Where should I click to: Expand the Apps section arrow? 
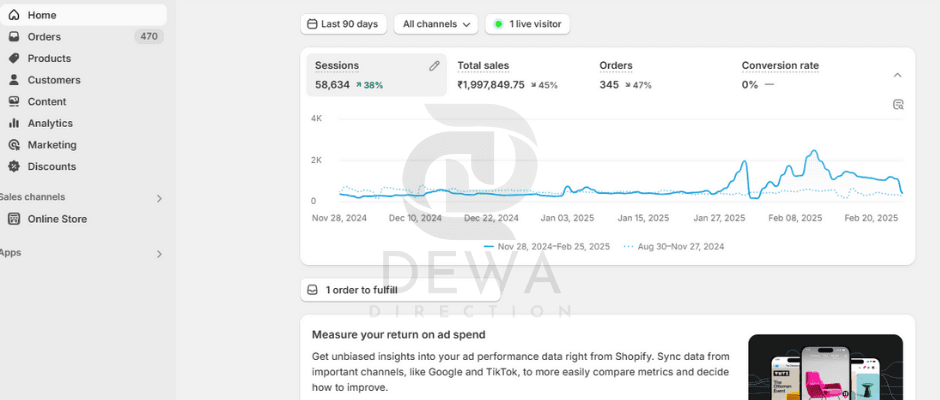tap(159, 254)
